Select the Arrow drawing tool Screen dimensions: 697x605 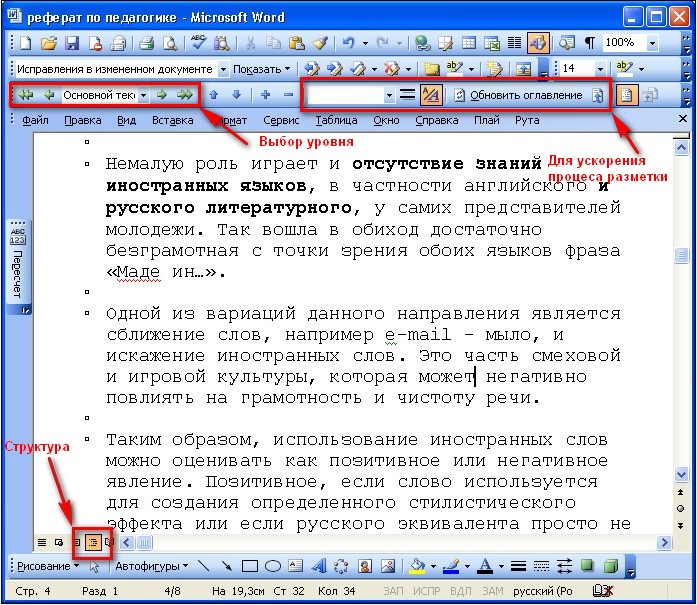(x=226, y=566)
